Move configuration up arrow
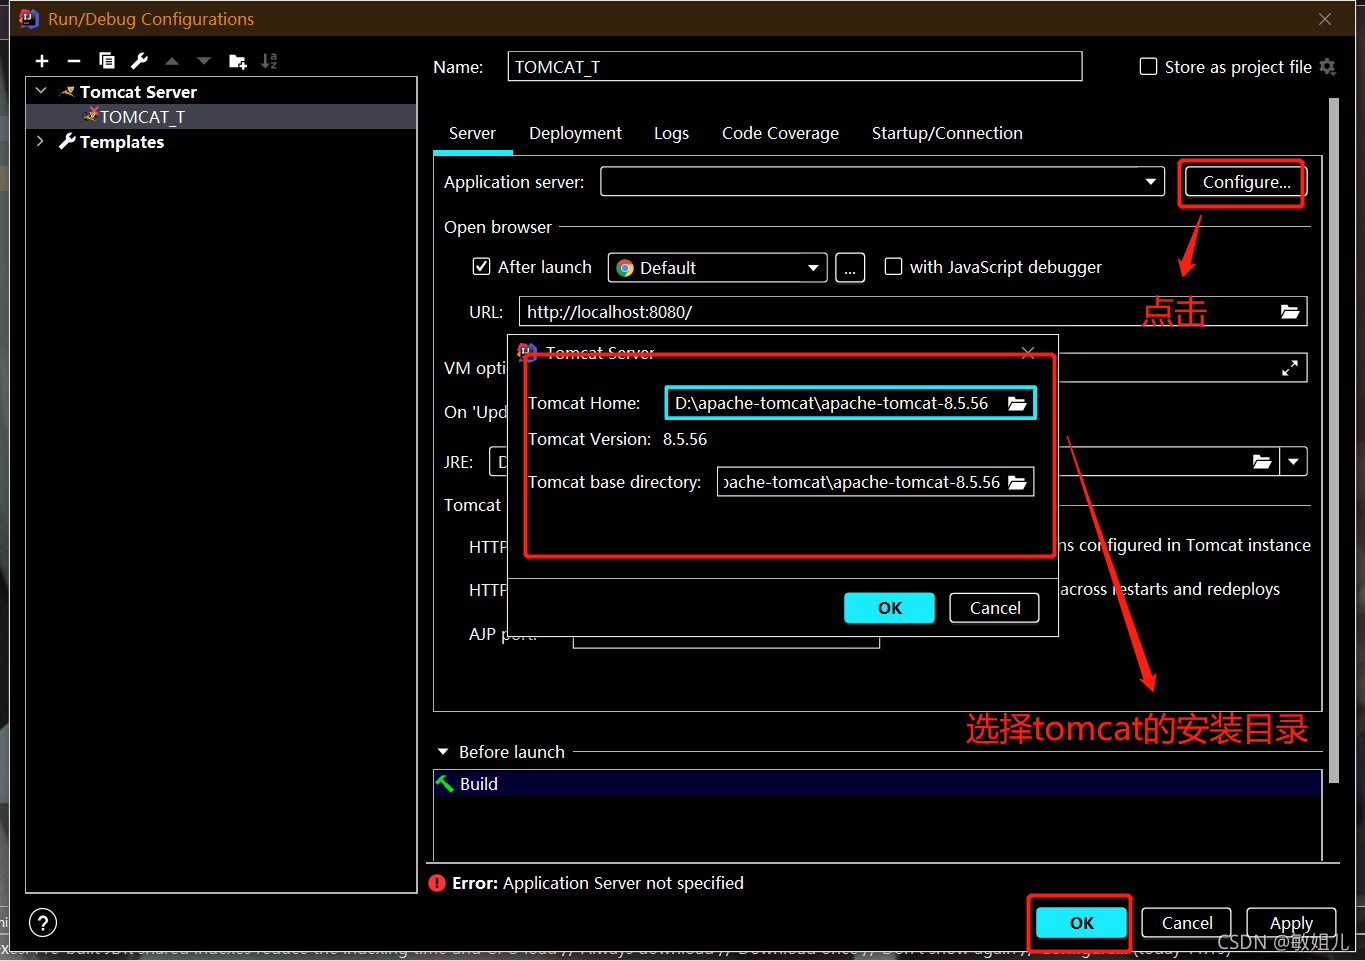This screenshot has height=961, width=1365. pos(172,61)
